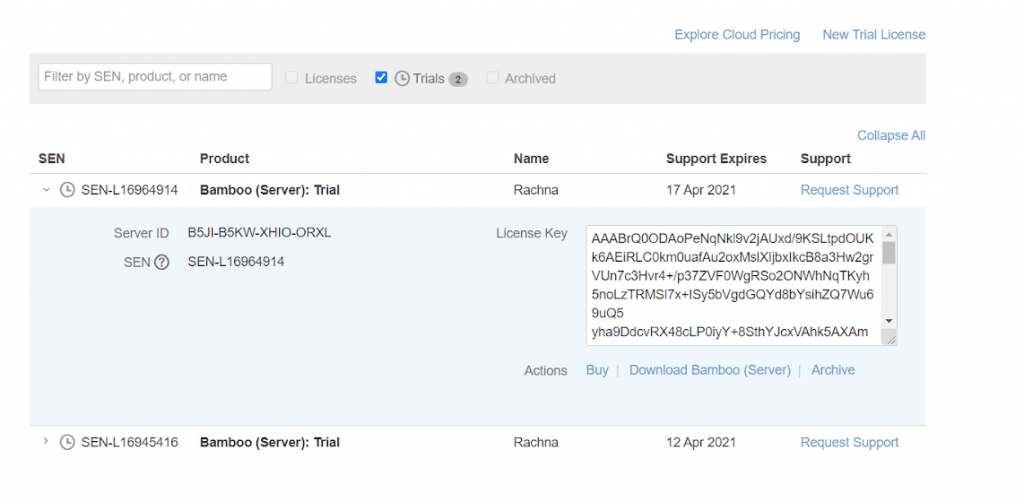Expand the SEN-L16945416 license row

[45, 442]
